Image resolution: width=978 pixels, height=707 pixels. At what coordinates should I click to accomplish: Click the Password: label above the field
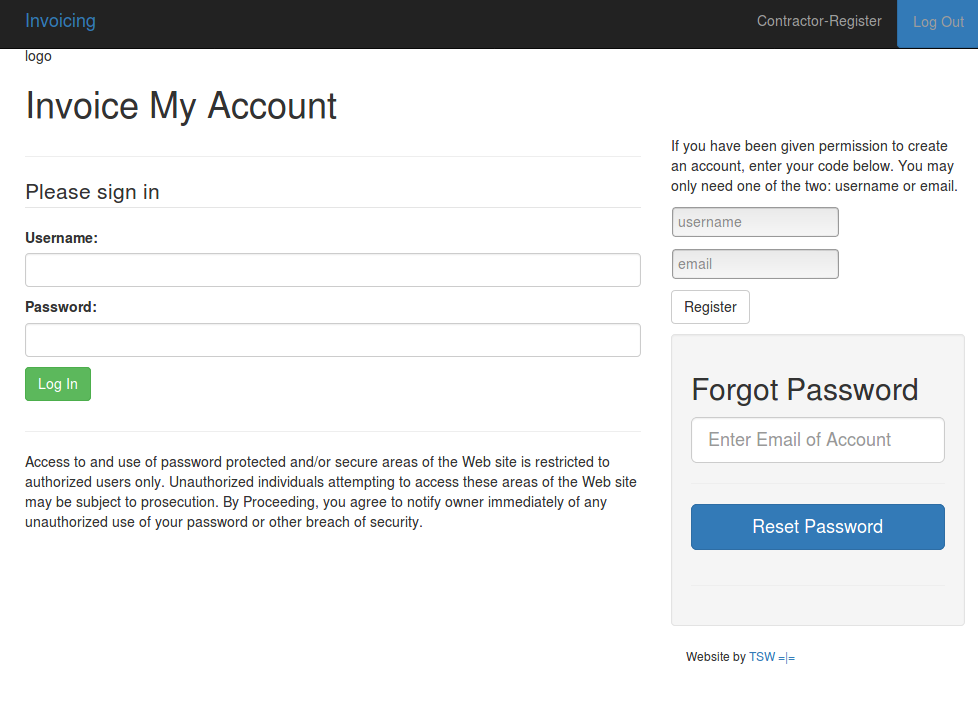[x=59, y=306]
